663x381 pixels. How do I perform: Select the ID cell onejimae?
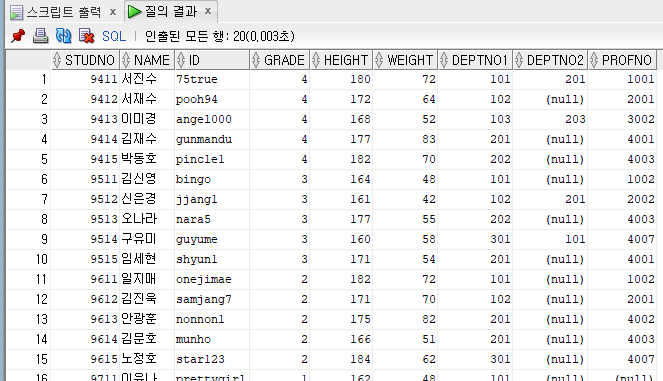pos(212,280)
